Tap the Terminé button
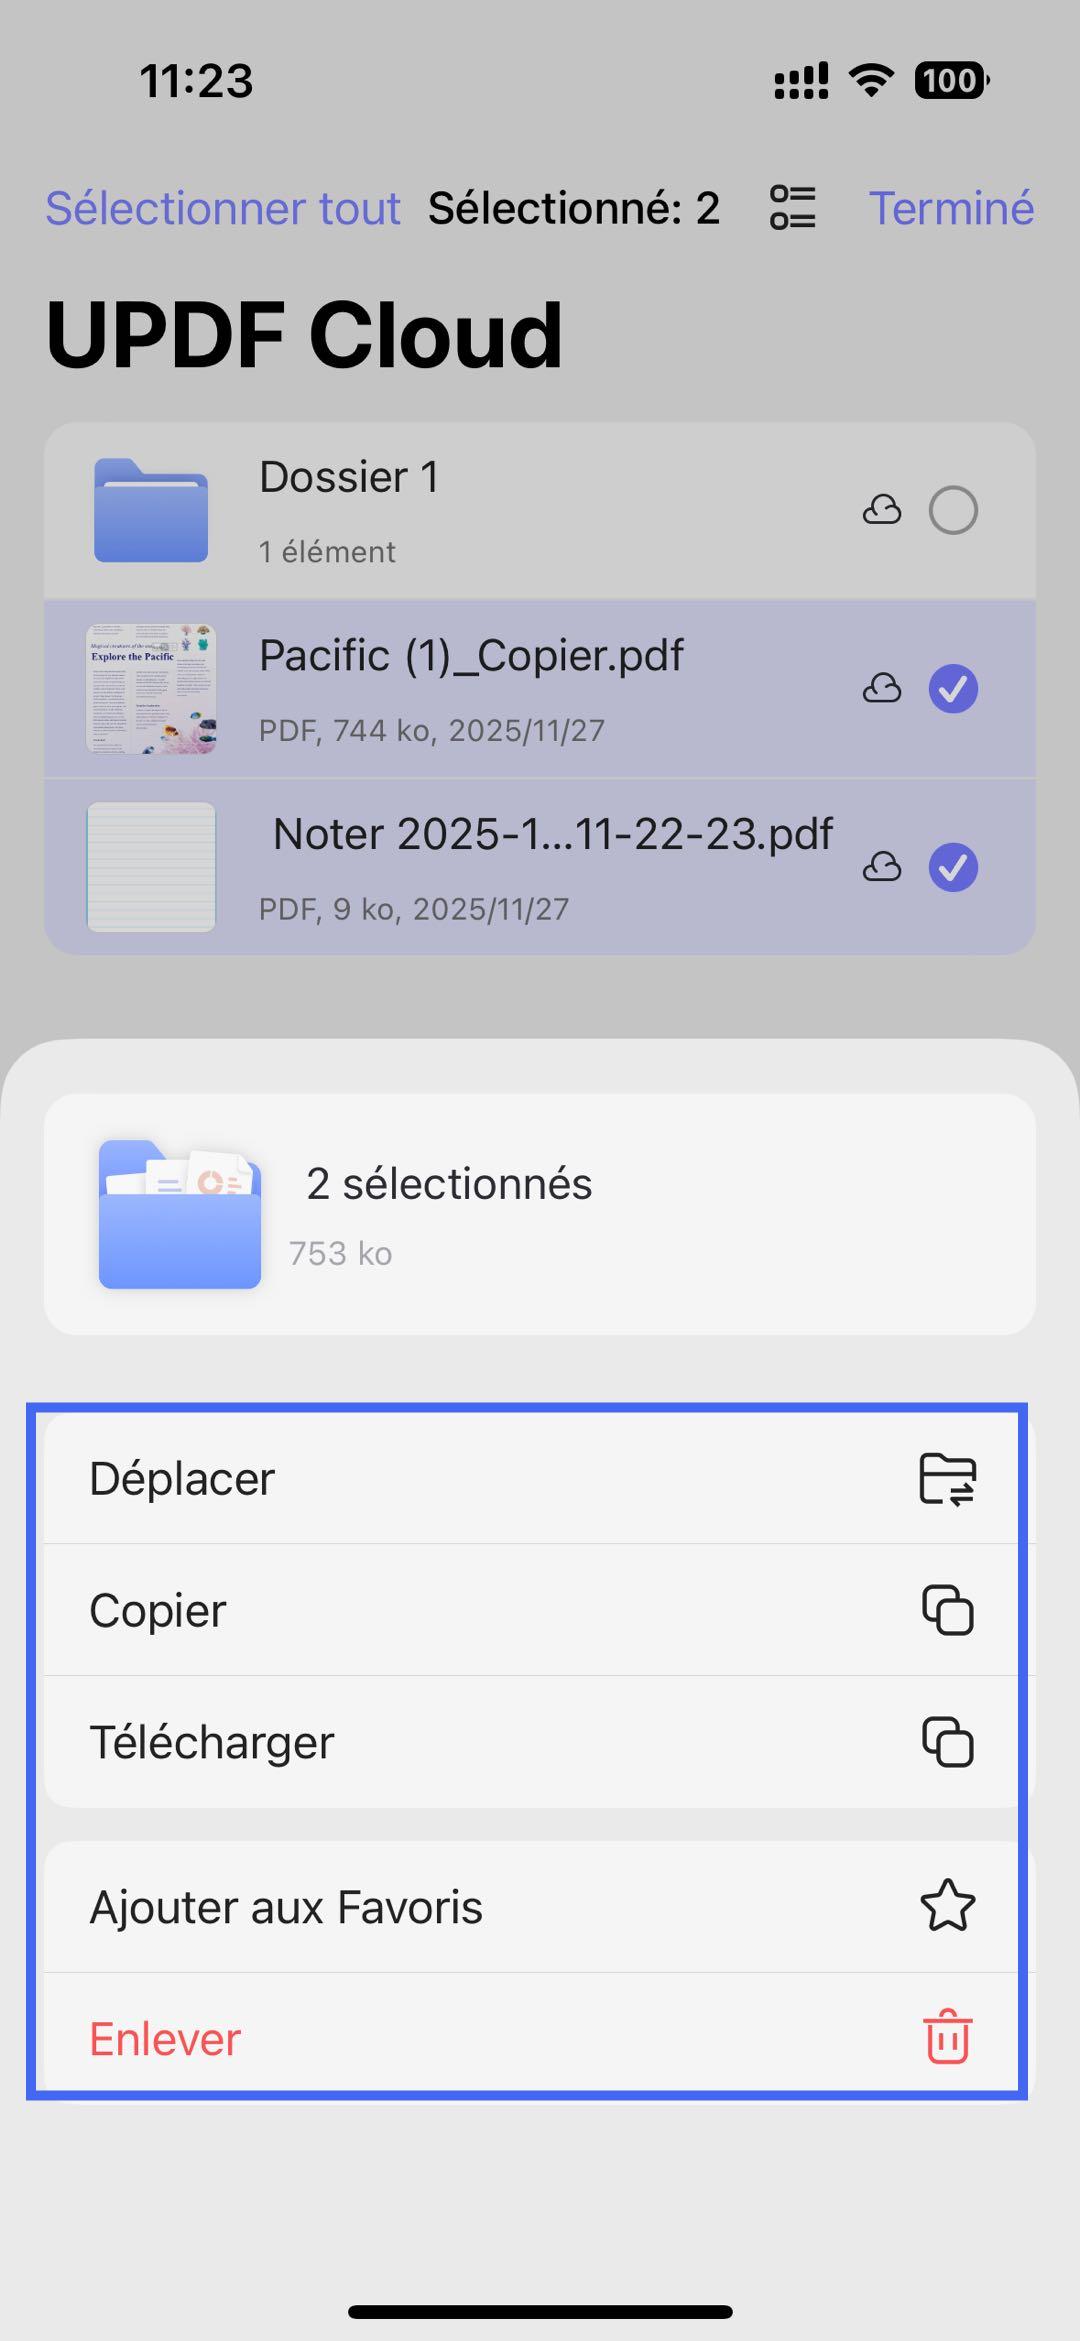This screenshot has height=2341, width=1080. [x=950, y=207]
